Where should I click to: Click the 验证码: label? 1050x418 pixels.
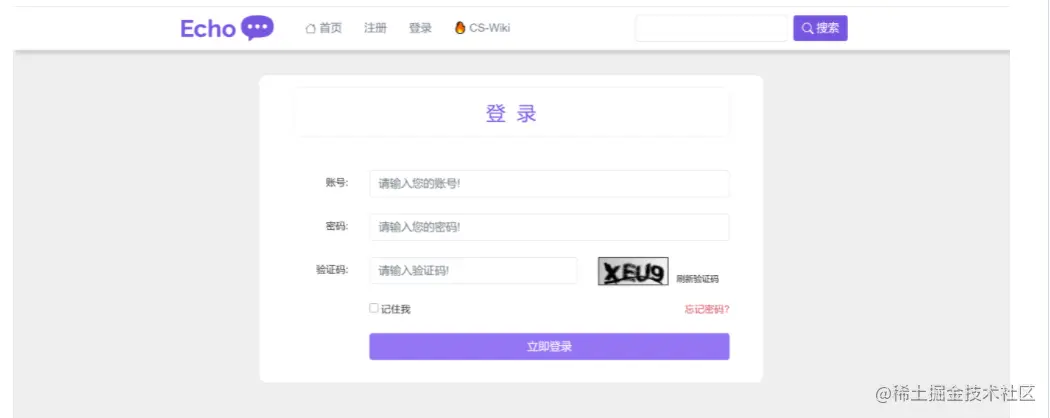coord(332,270)
